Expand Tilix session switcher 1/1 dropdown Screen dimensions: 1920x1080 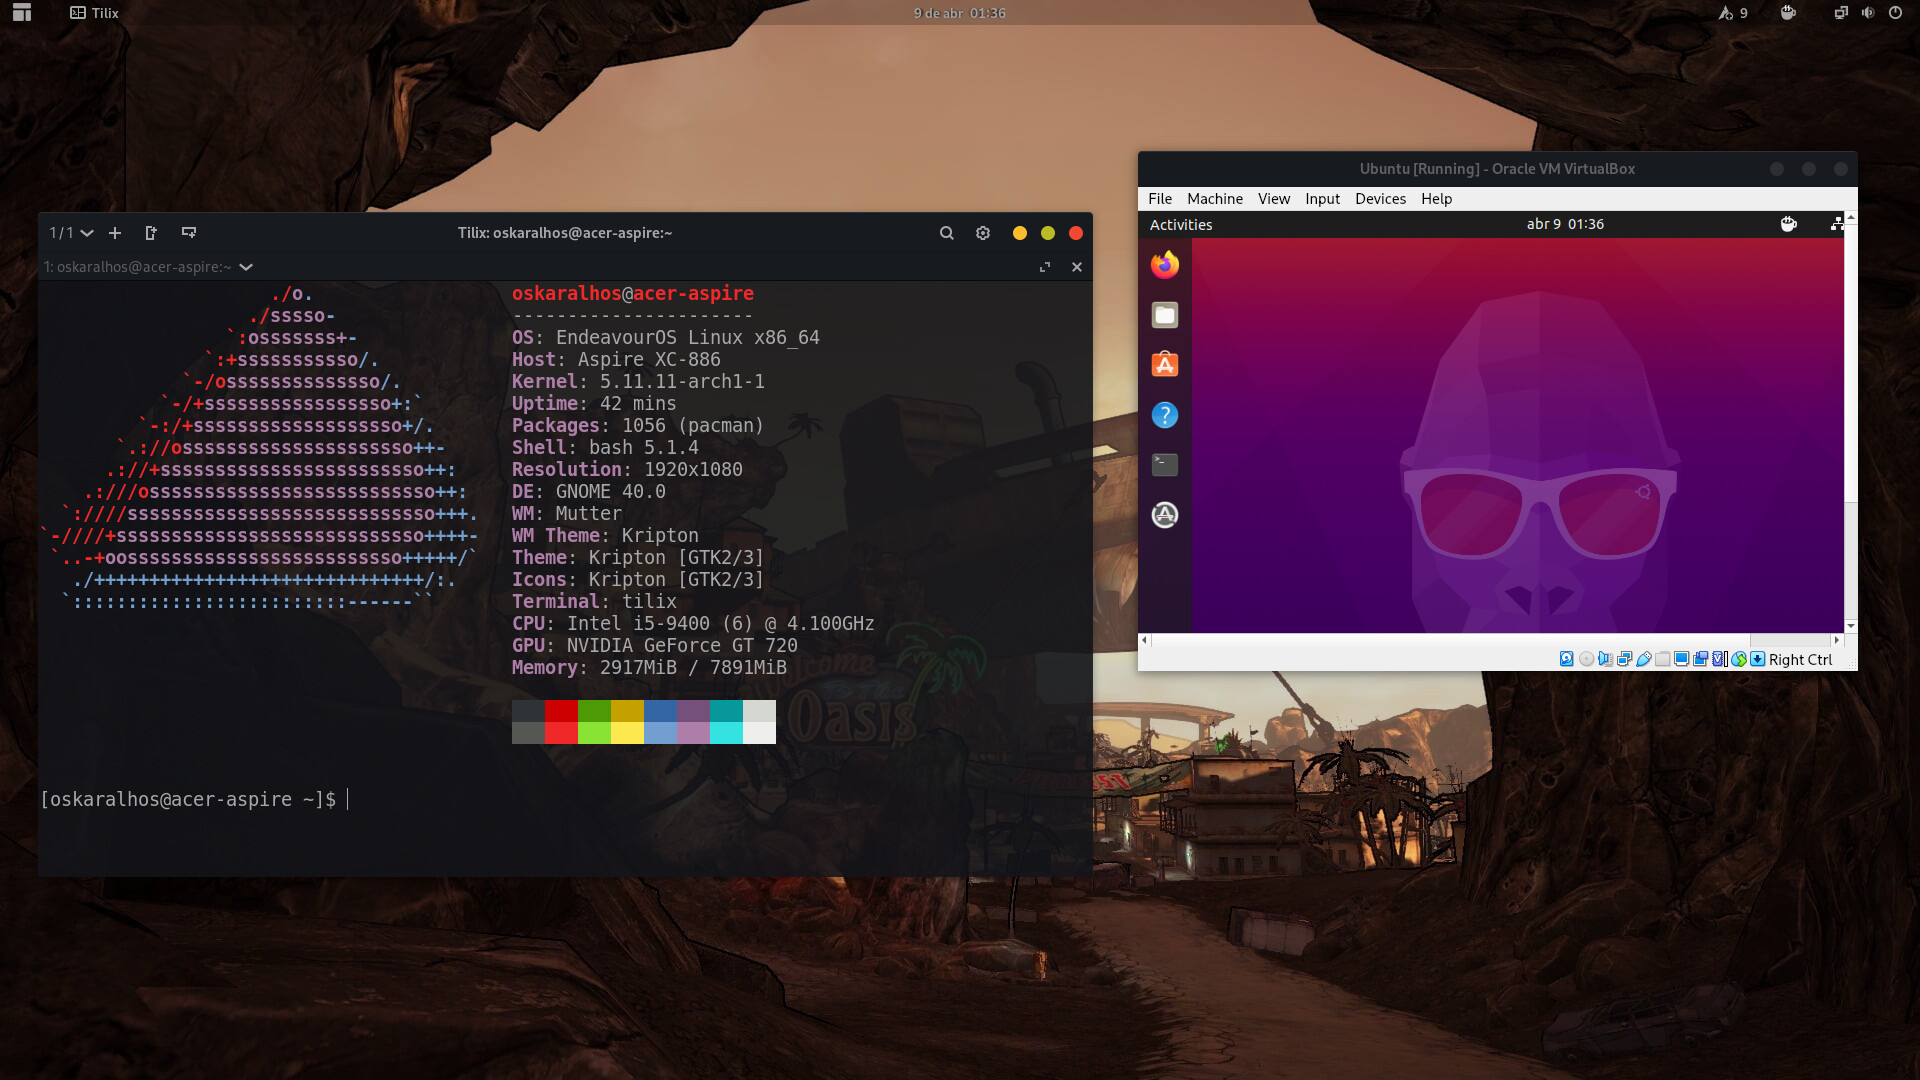71,233
